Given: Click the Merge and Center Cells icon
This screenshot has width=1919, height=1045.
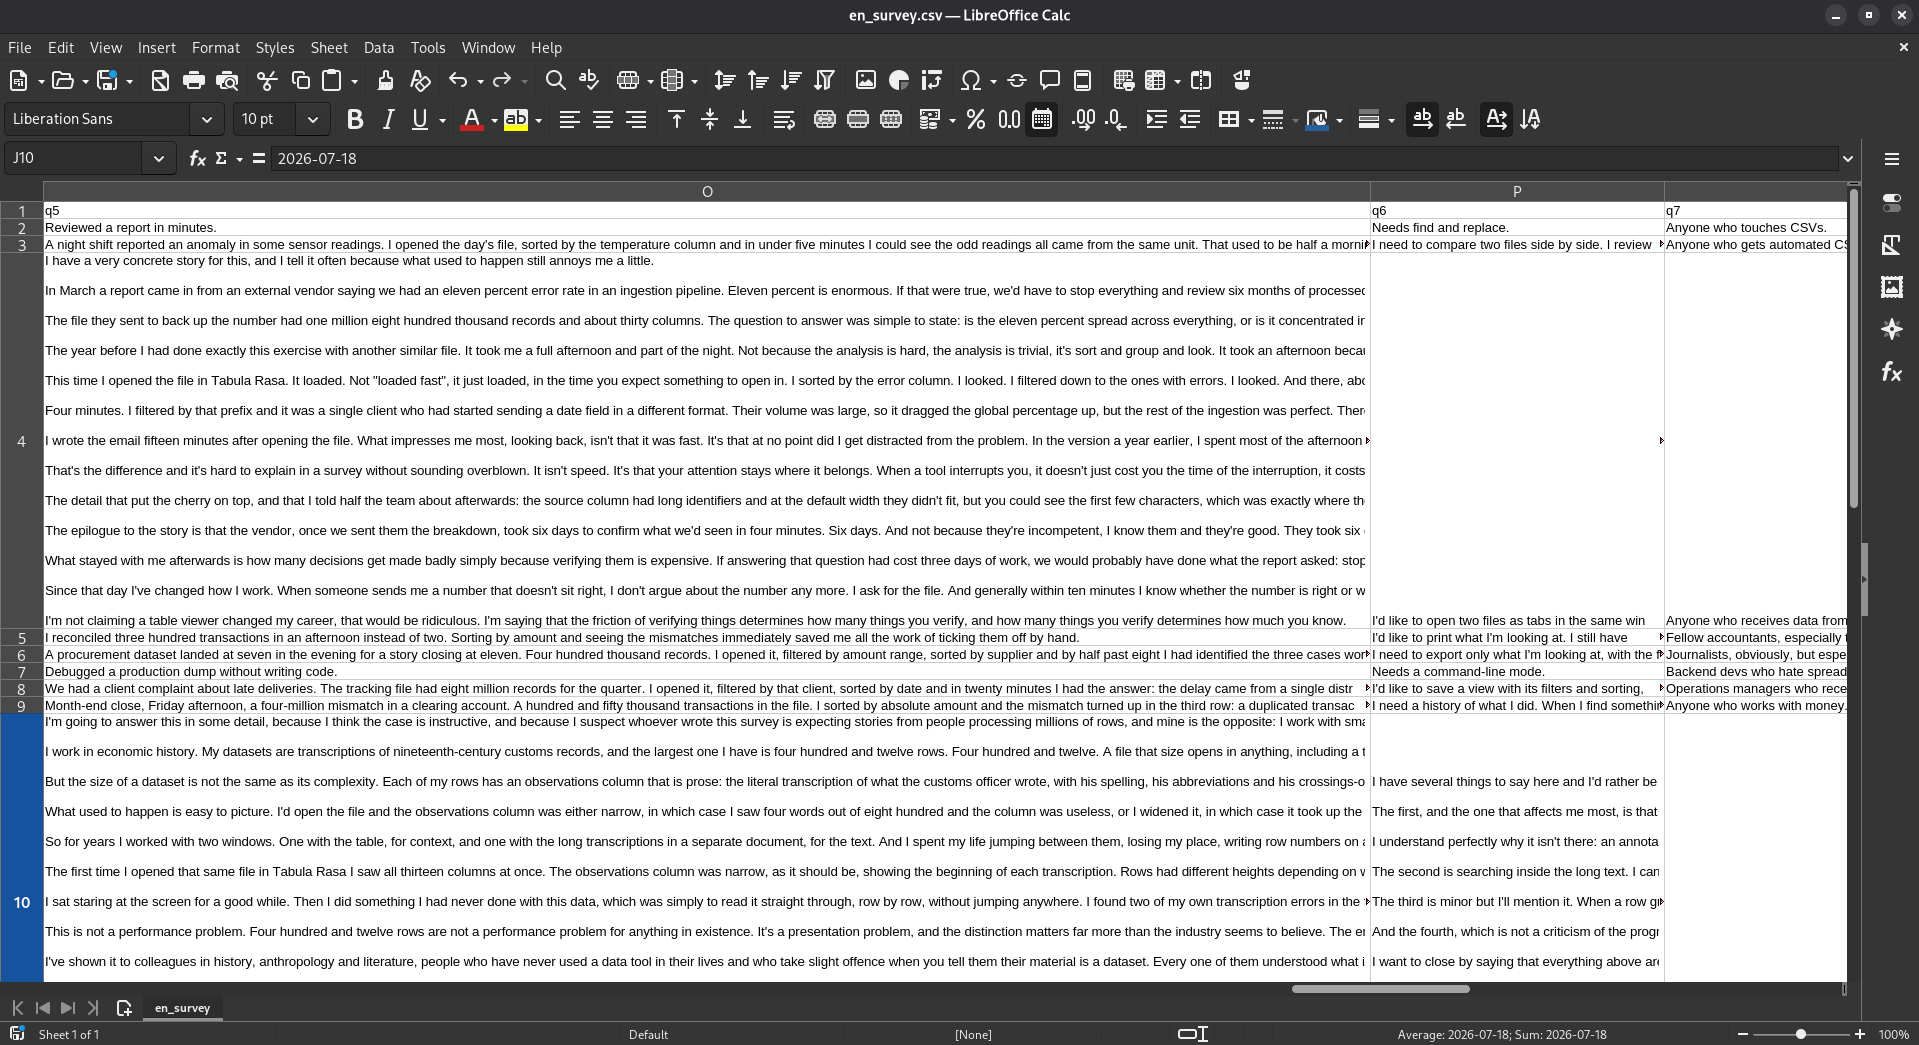Looking at the screenshot, I should tap(825, 119).
